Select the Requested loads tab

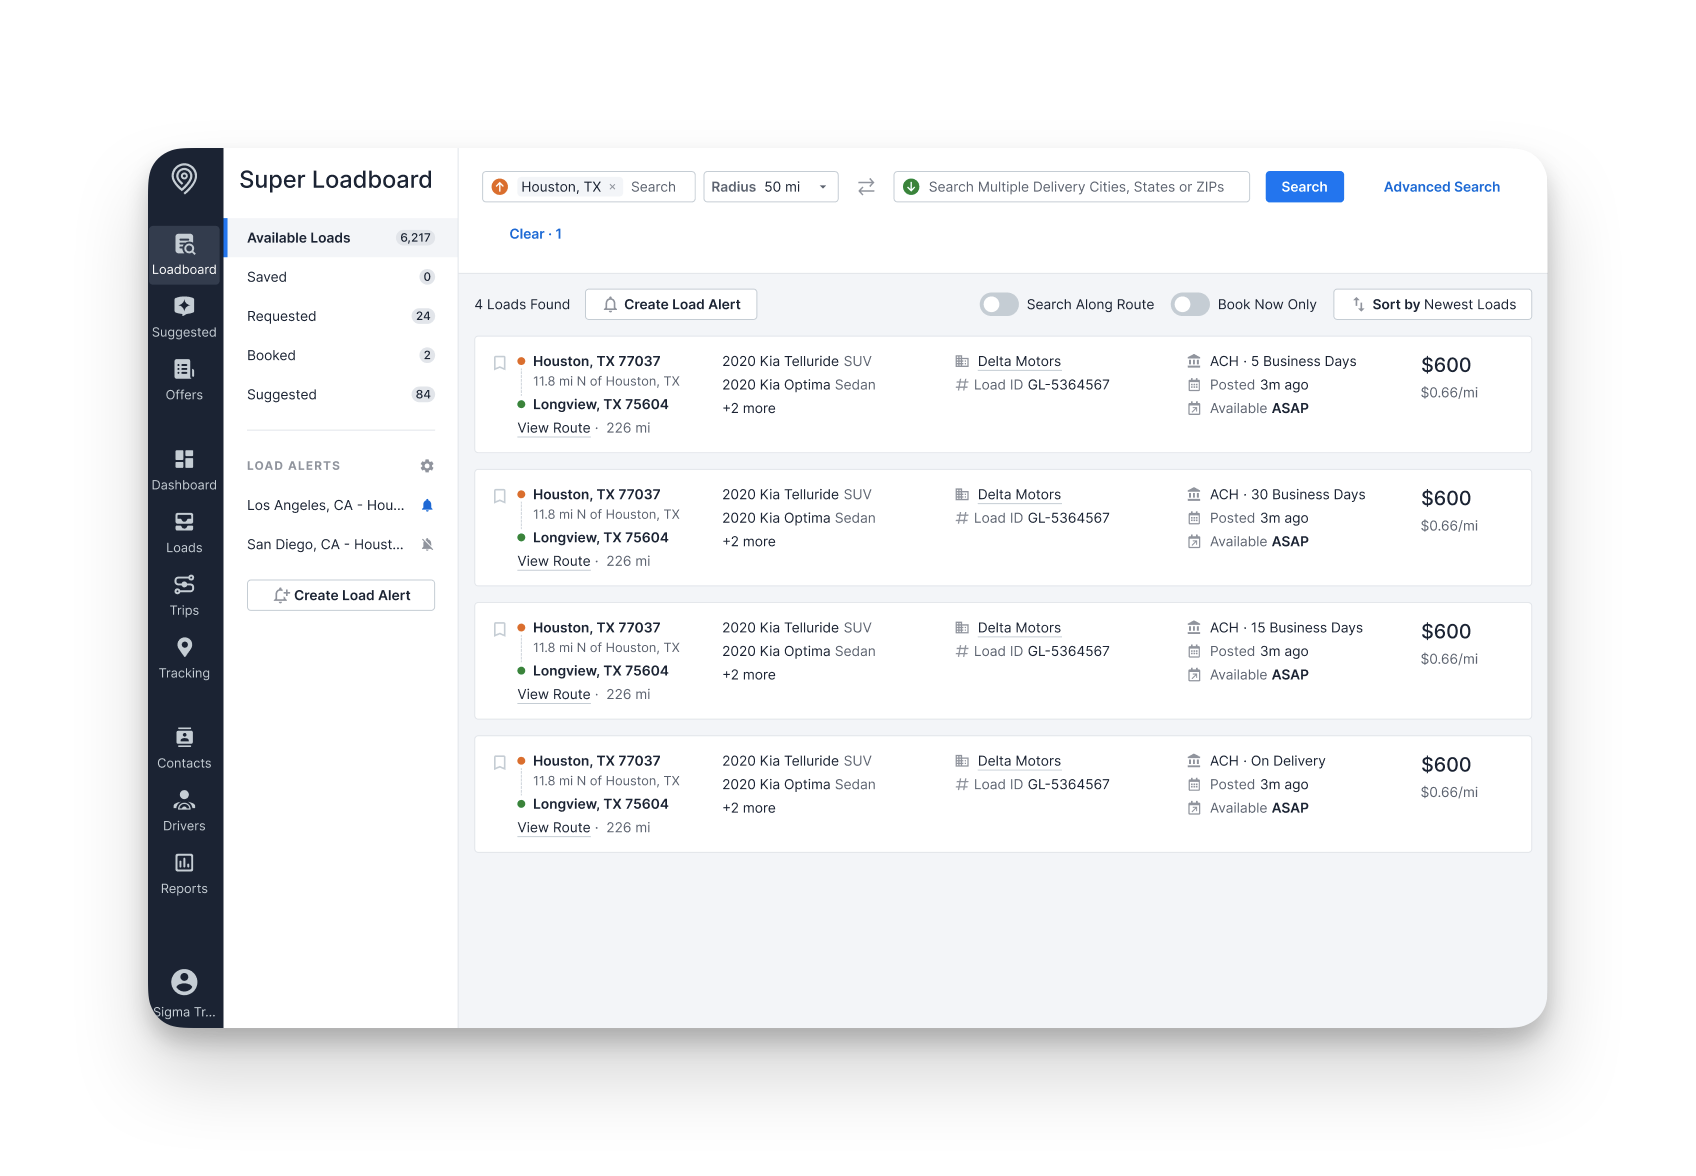click(x=341, y=316)
